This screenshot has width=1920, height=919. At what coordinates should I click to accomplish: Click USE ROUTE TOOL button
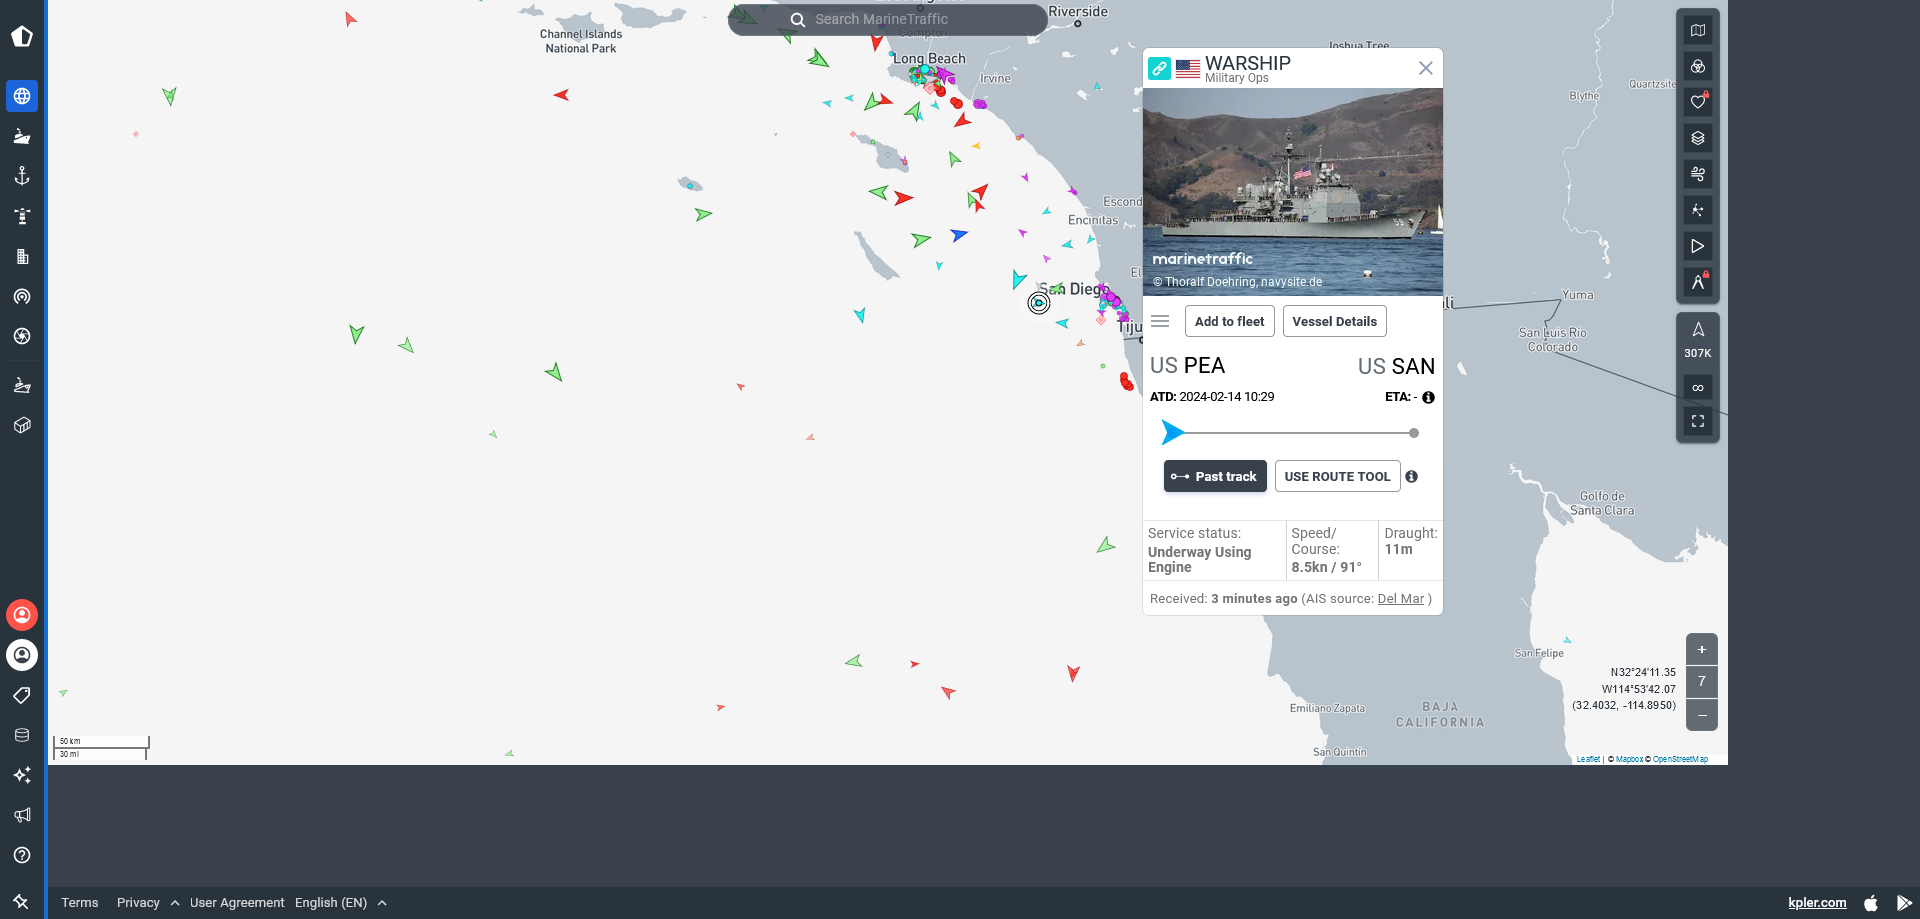pyautogui.click(x=1338, y=476)
